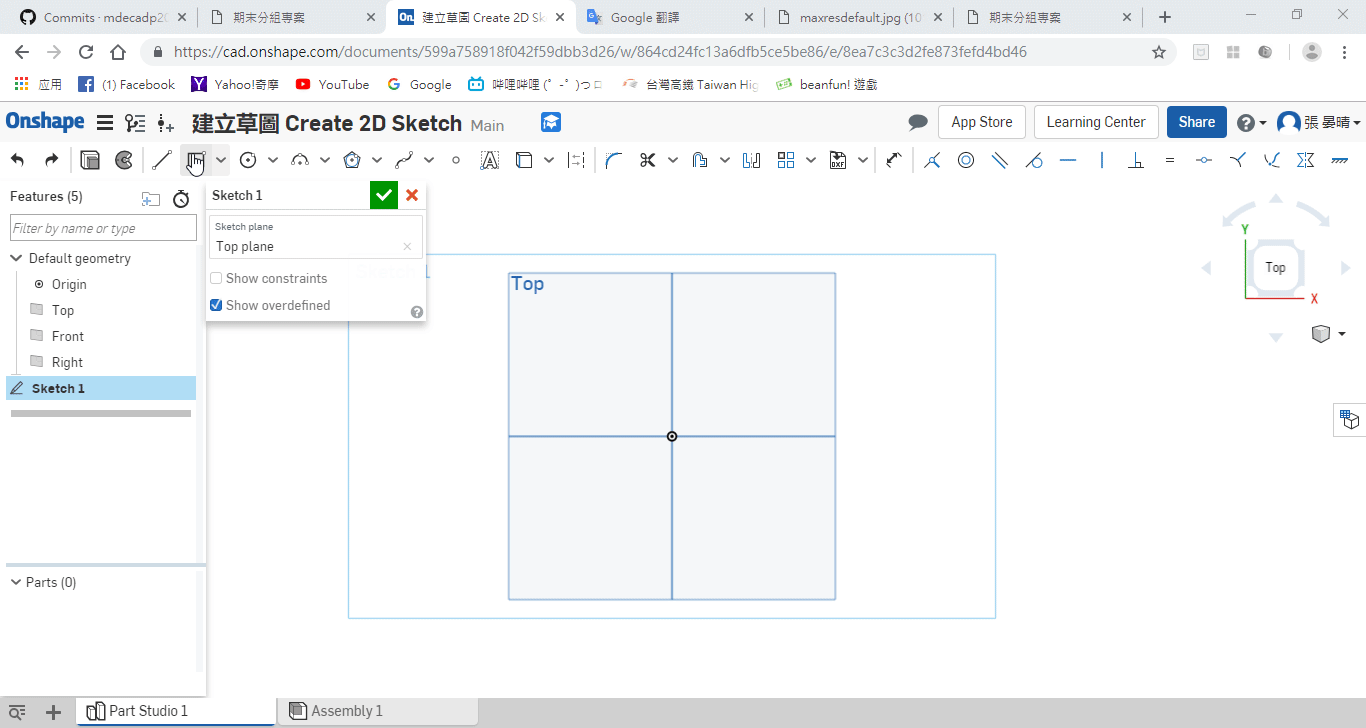The width and height of the screenshot is (1366, 728).
Task: Toggle the Construction geometry tool
Action: tap(576, 160)
